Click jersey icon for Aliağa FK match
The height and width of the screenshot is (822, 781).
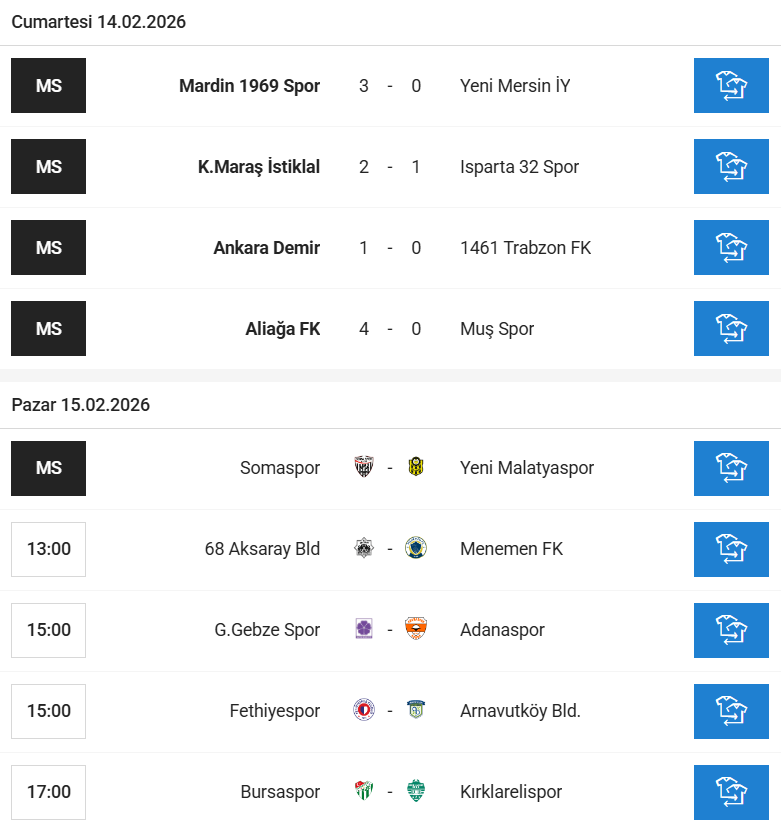(732, 329)
